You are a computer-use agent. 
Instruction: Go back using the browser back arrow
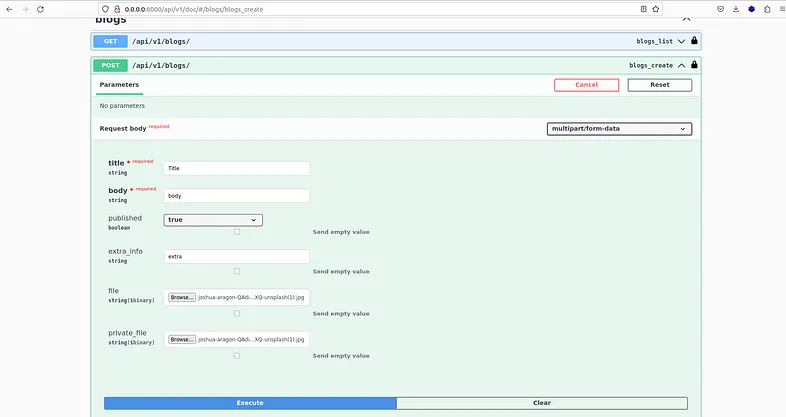point(10,9)
